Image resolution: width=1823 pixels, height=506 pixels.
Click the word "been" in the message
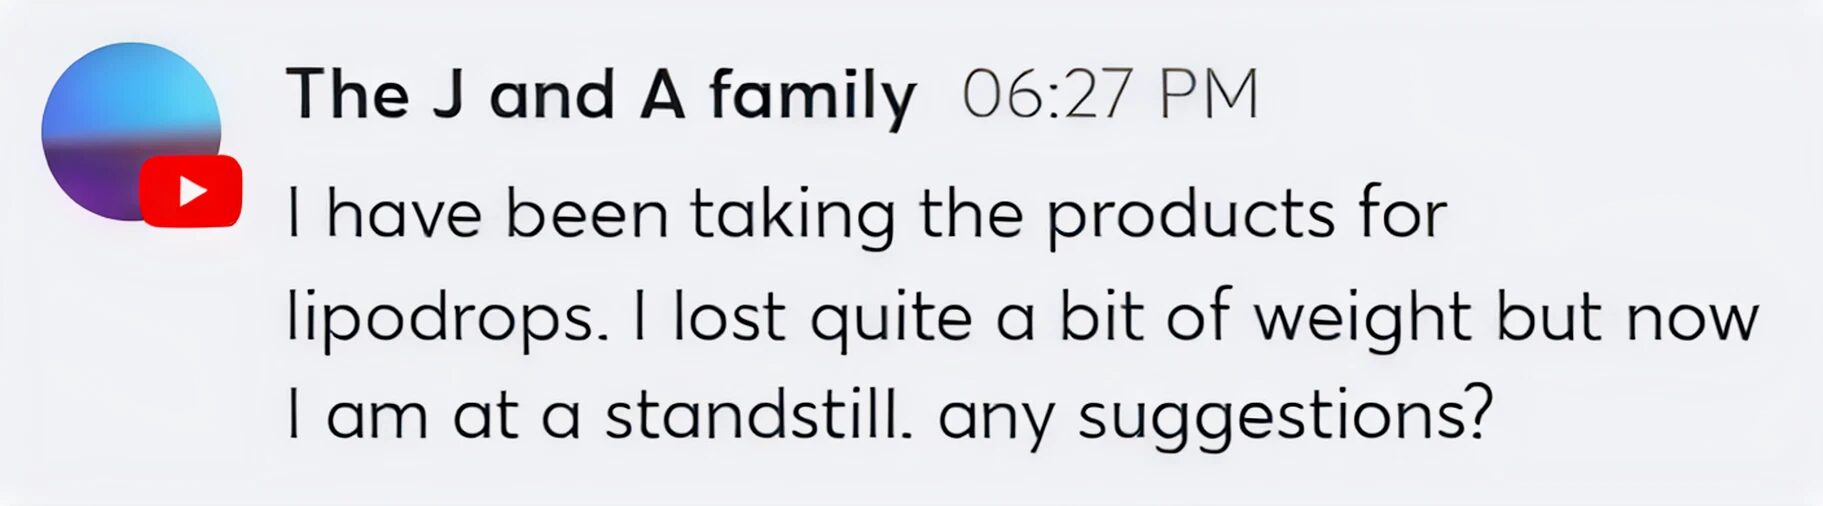point(586,215)
